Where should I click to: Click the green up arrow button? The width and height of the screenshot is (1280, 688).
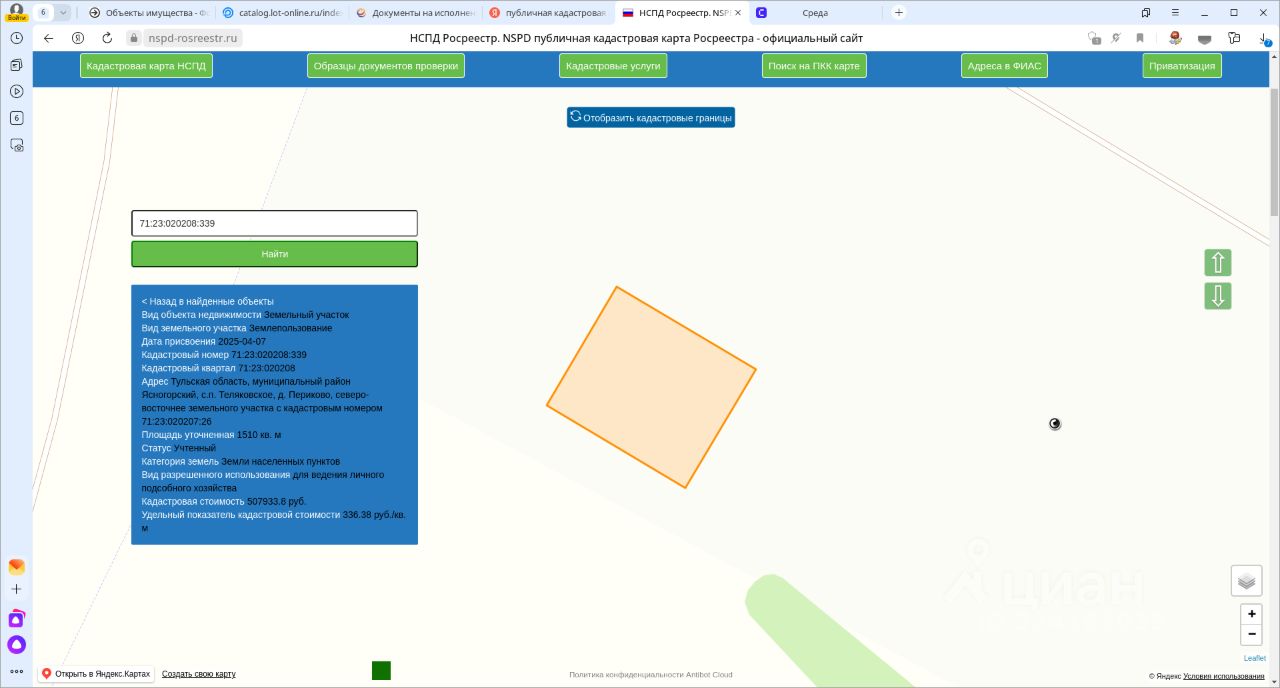tap(1218, 263)
